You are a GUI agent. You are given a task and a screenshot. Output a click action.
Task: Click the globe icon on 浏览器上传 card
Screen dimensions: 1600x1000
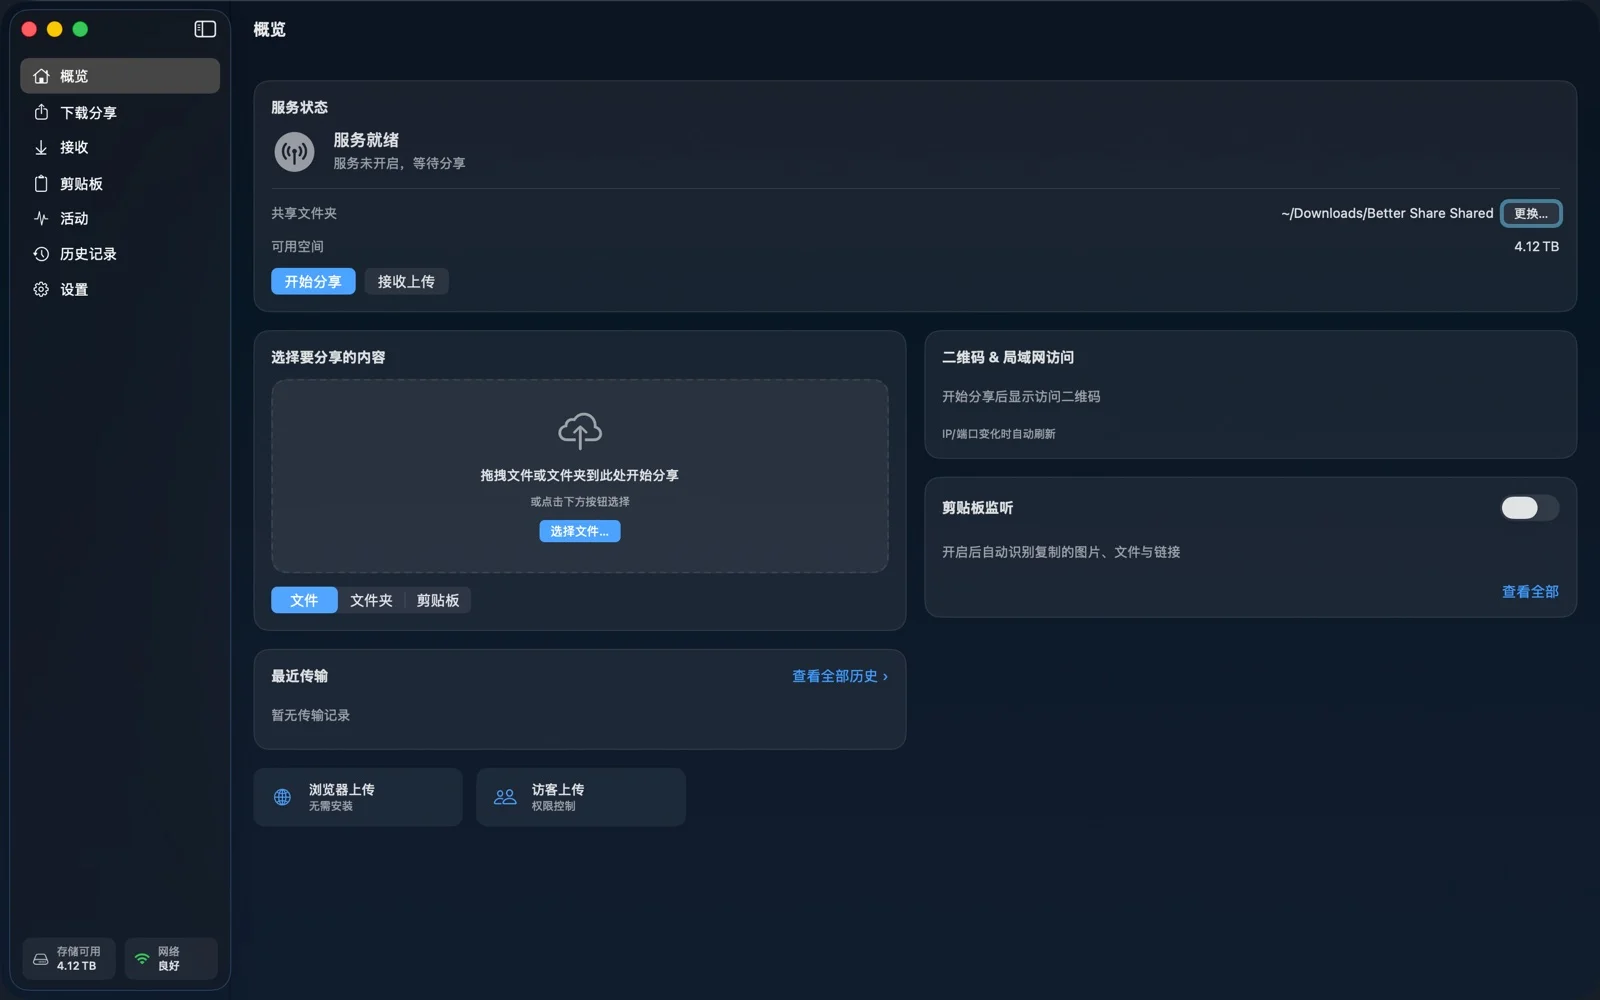283,797
